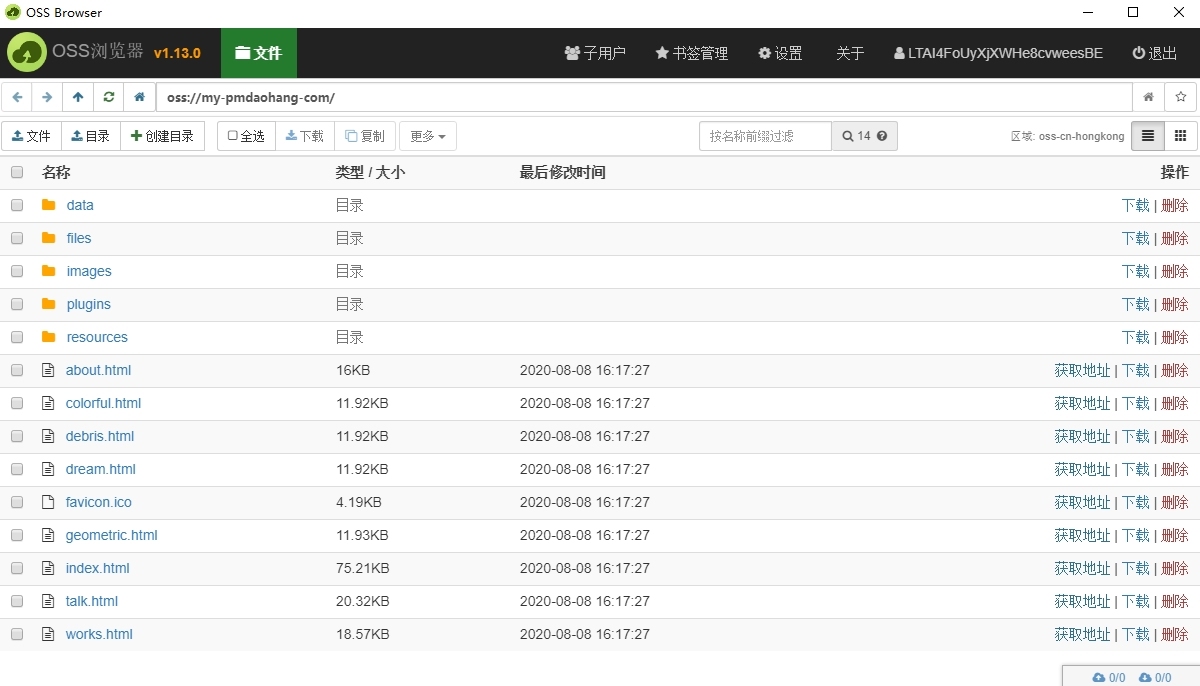Click the talk.html file icon
This screenshot has height=686, width=1200.
click(47, 601)
